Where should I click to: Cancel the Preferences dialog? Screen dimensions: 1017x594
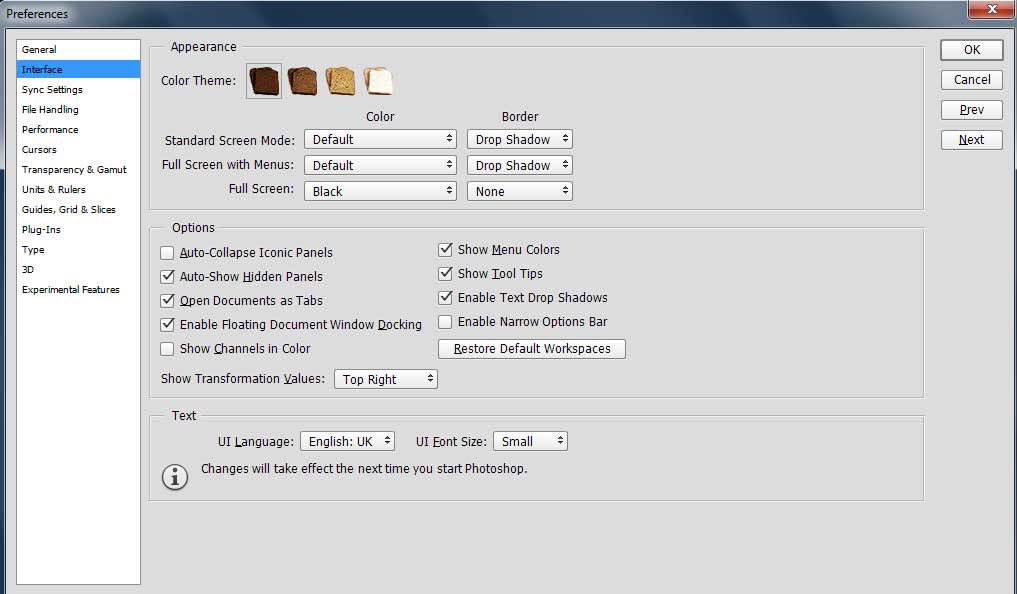[x=972, y=80]
